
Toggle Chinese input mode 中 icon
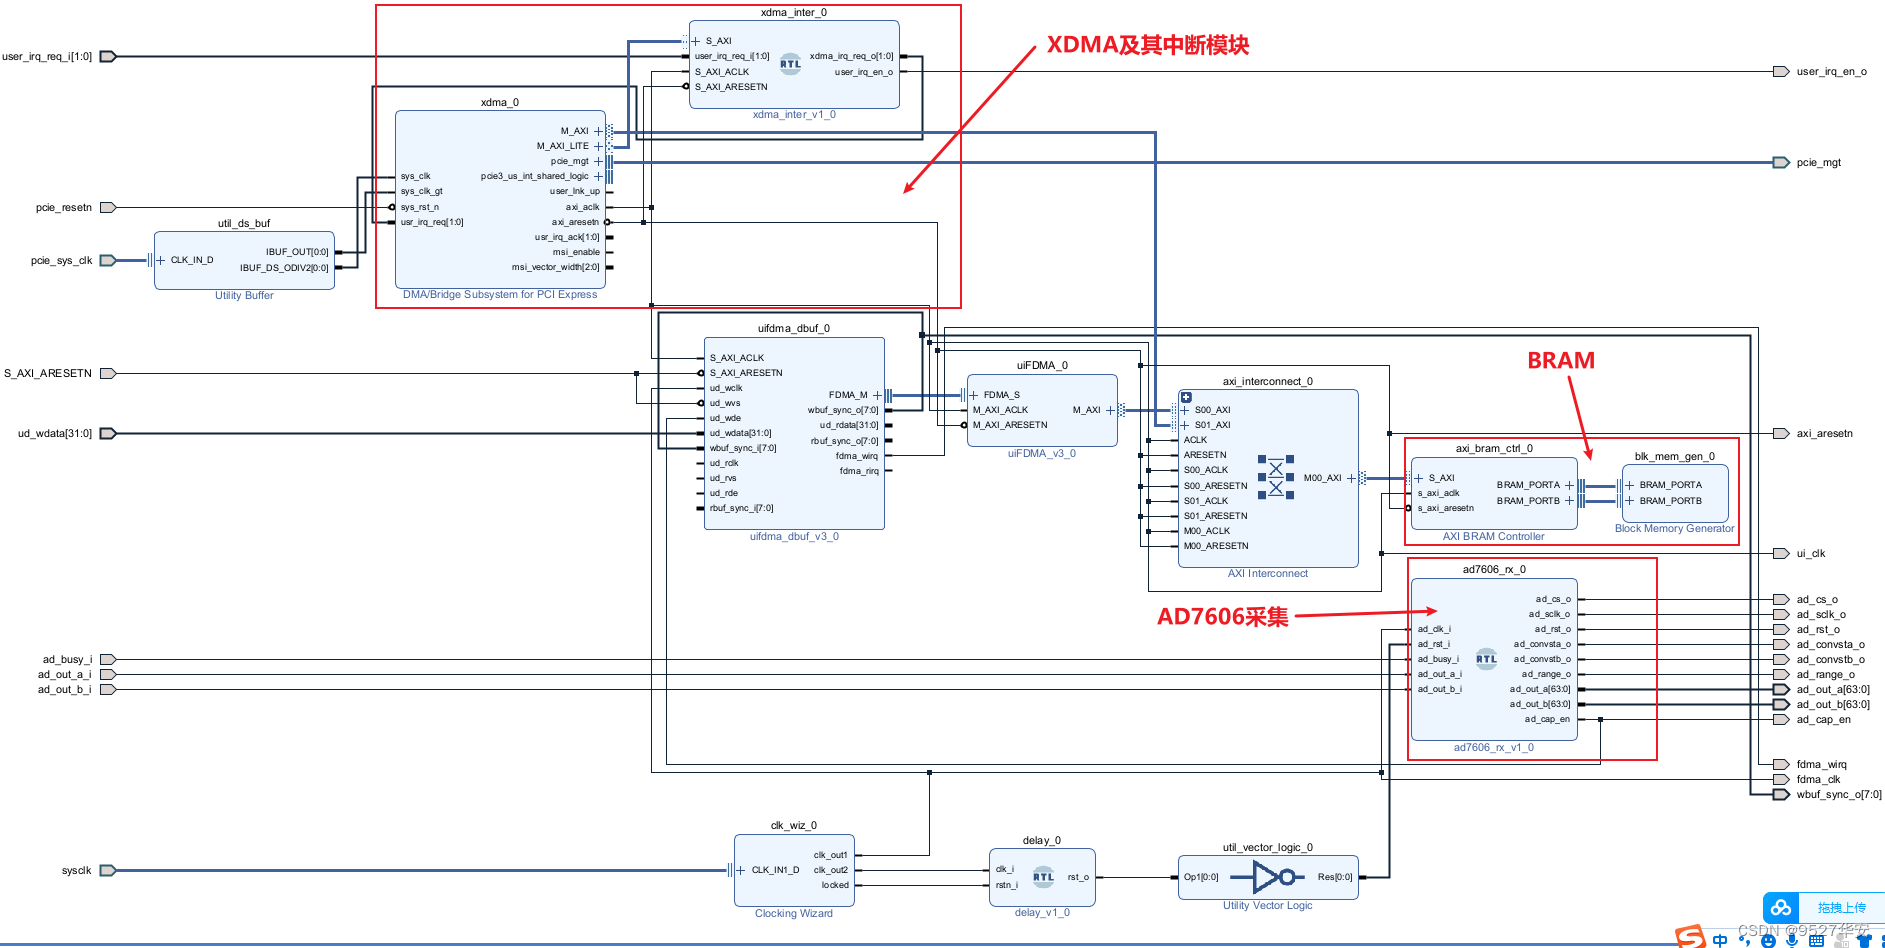pyautogui.click(x=1720, y=940)
